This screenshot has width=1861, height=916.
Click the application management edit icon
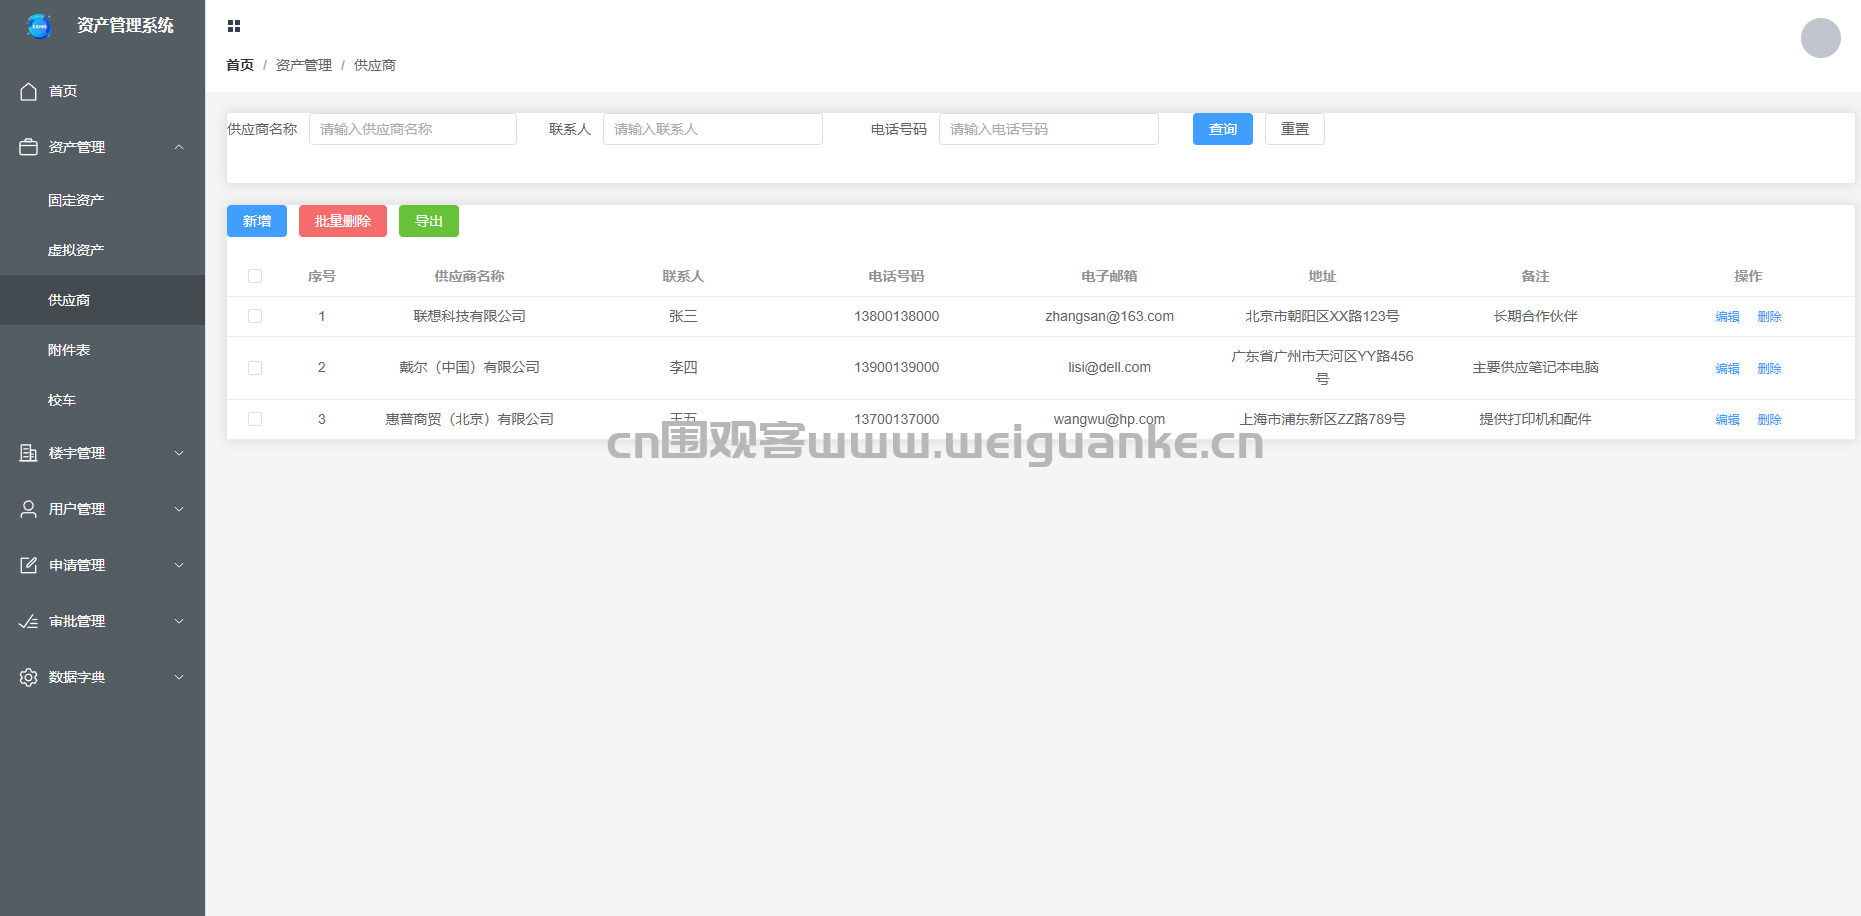pyautogui.click(x=29, y=565)
